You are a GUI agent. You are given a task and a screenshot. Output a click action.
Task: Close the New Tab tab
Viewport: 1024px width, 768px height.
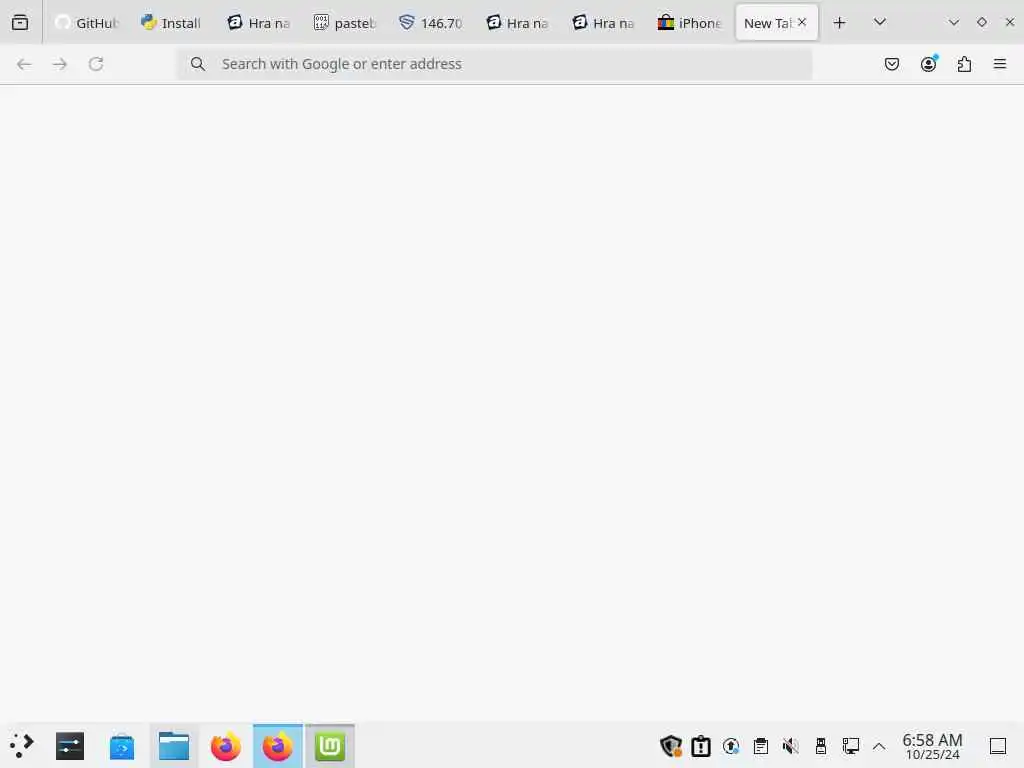(x=803, y=22)
